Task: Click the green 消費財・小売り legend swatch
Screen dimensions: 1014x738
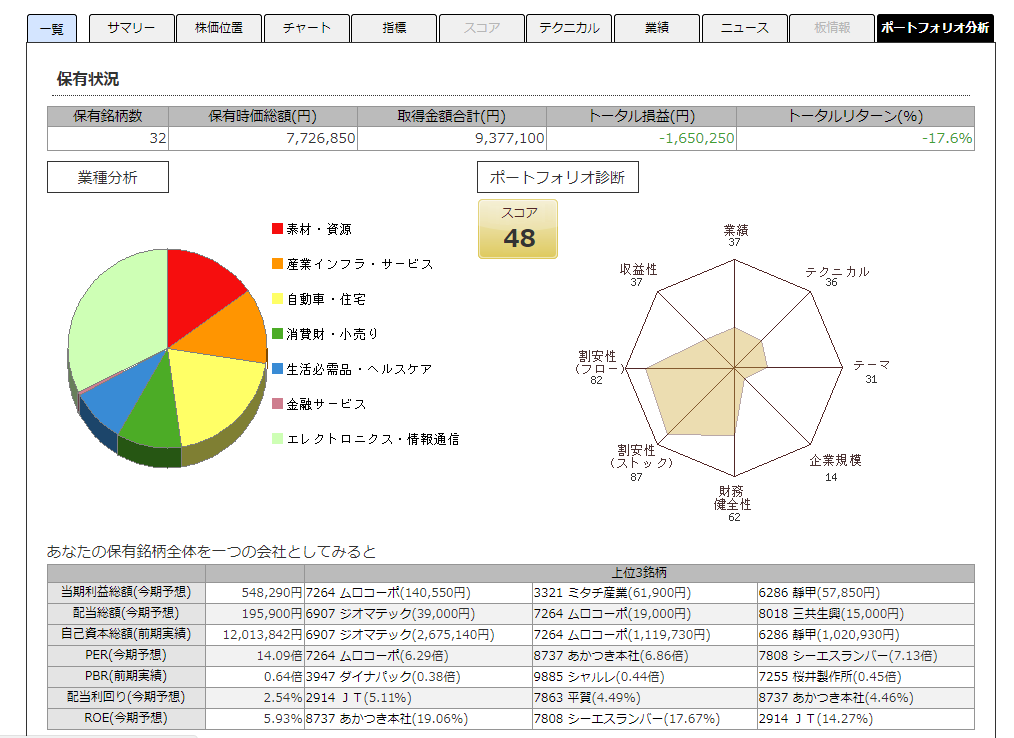Action: (x=277, y=333)
